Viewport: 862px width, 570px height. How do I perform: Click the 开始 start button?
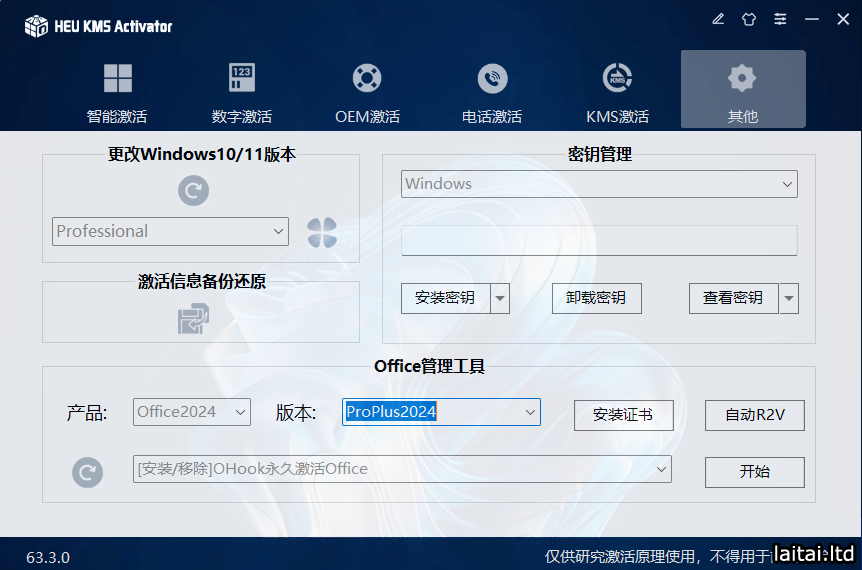tap(755, 472)
